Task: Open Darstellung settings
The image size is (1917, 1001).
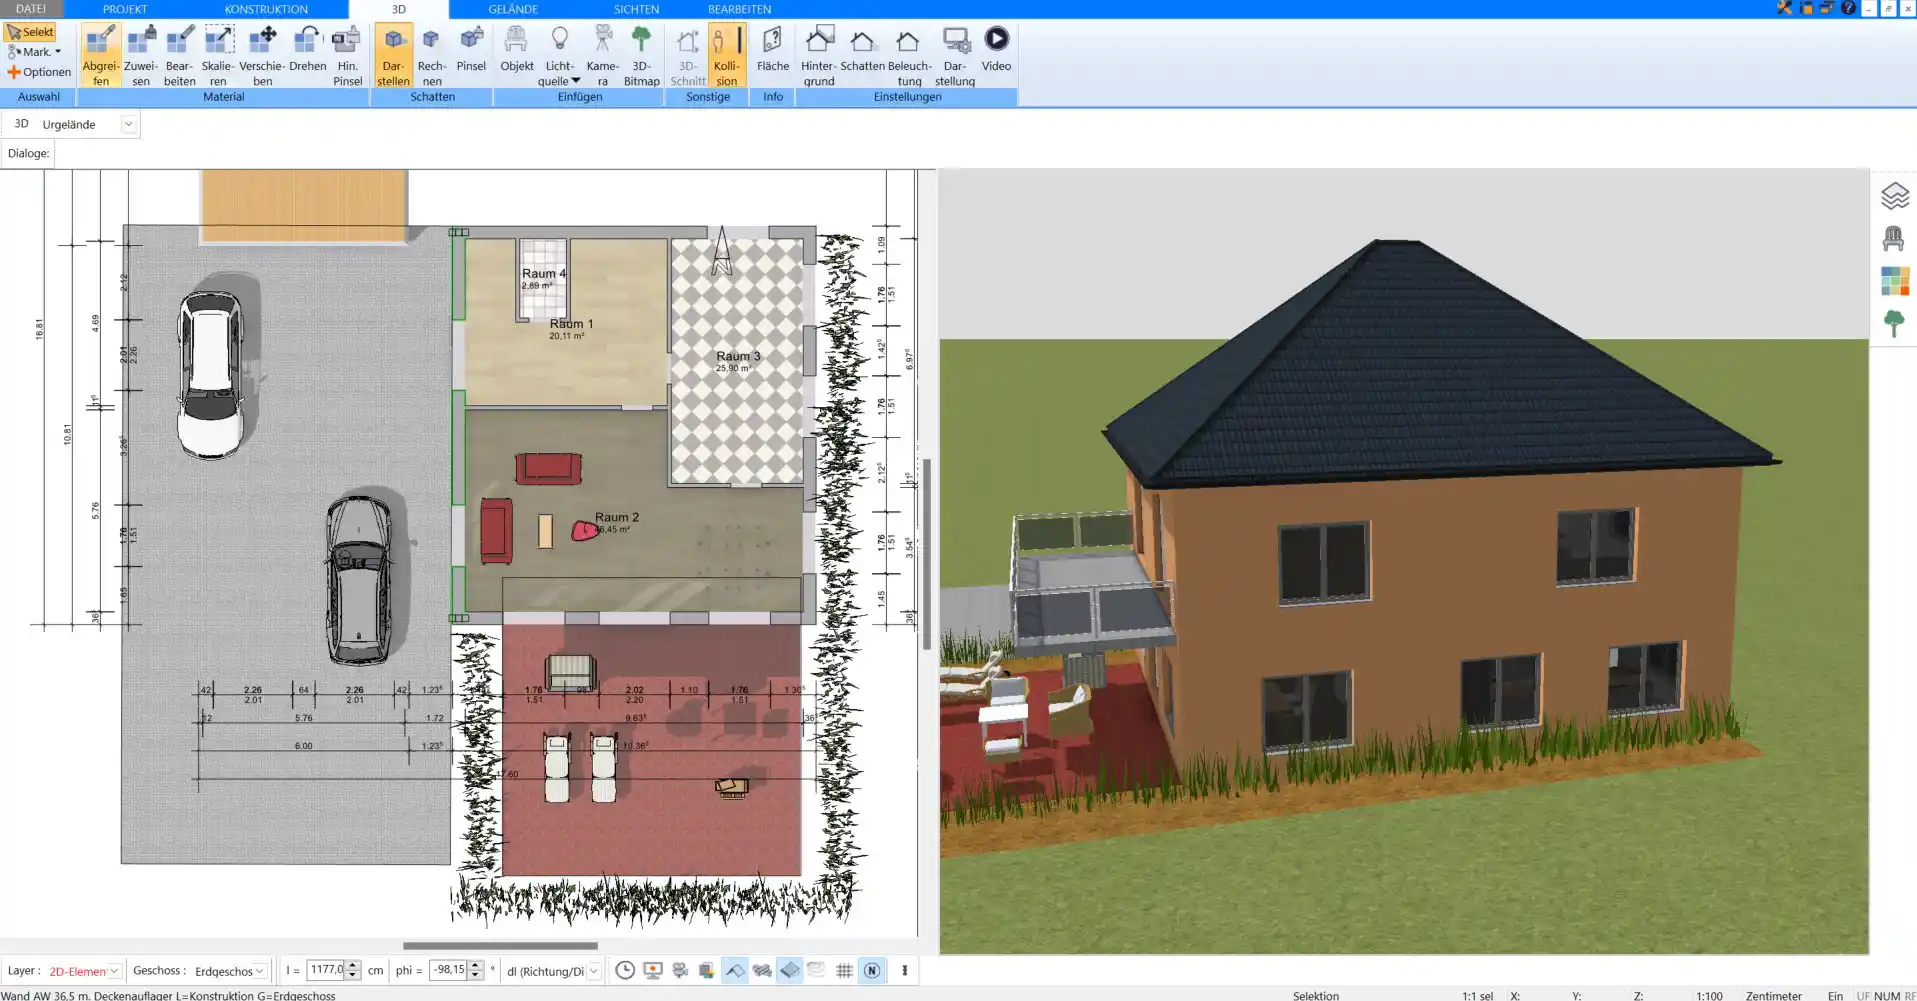Action: click(955, 56)
